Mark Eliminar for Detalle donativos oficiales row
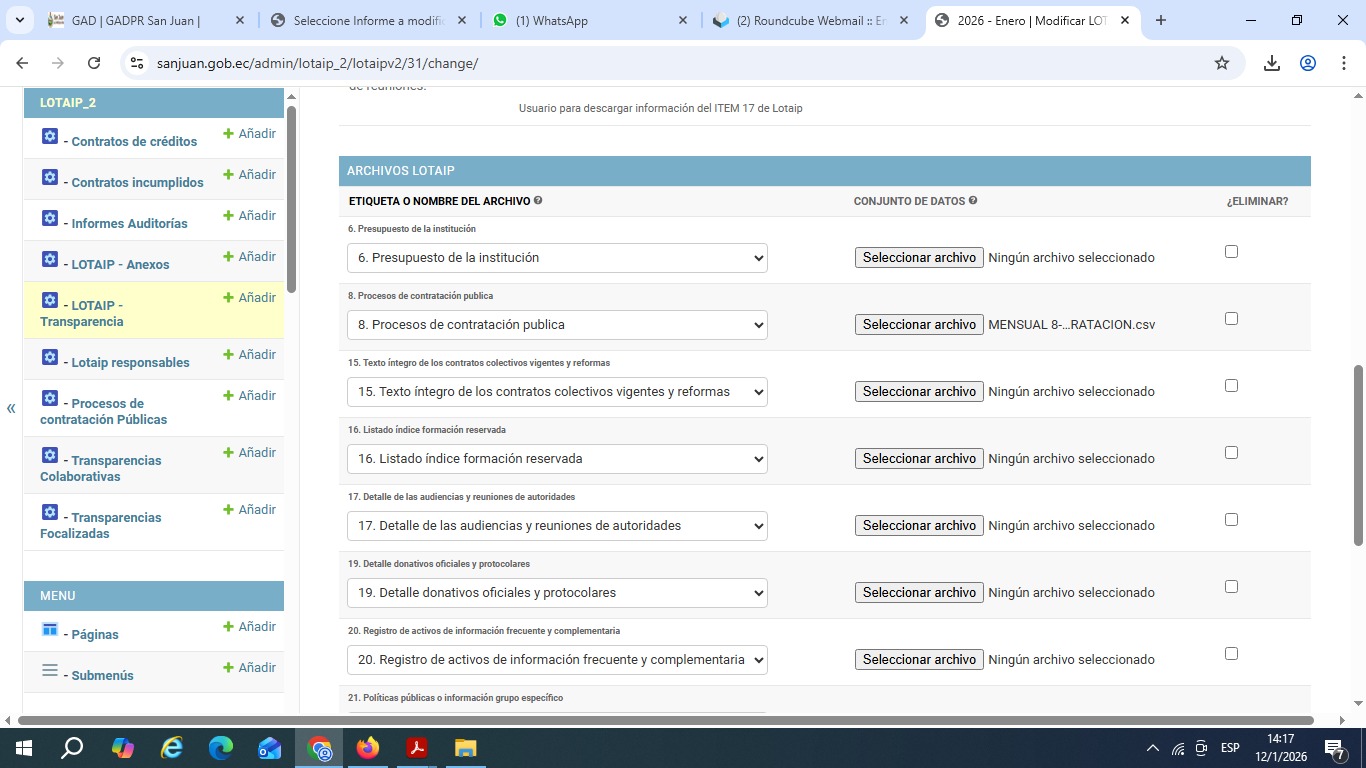The width and height of the screenshot is (1366, 768). [x=1231, y=587]
